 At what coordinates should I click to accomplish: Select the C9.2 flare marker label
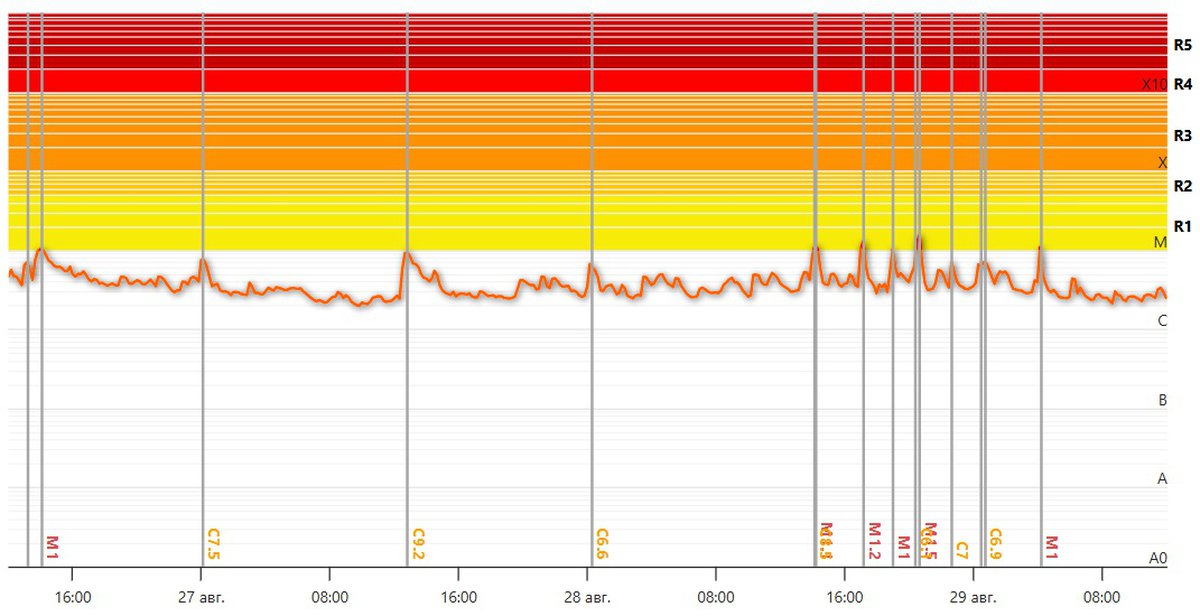(419, 544)
